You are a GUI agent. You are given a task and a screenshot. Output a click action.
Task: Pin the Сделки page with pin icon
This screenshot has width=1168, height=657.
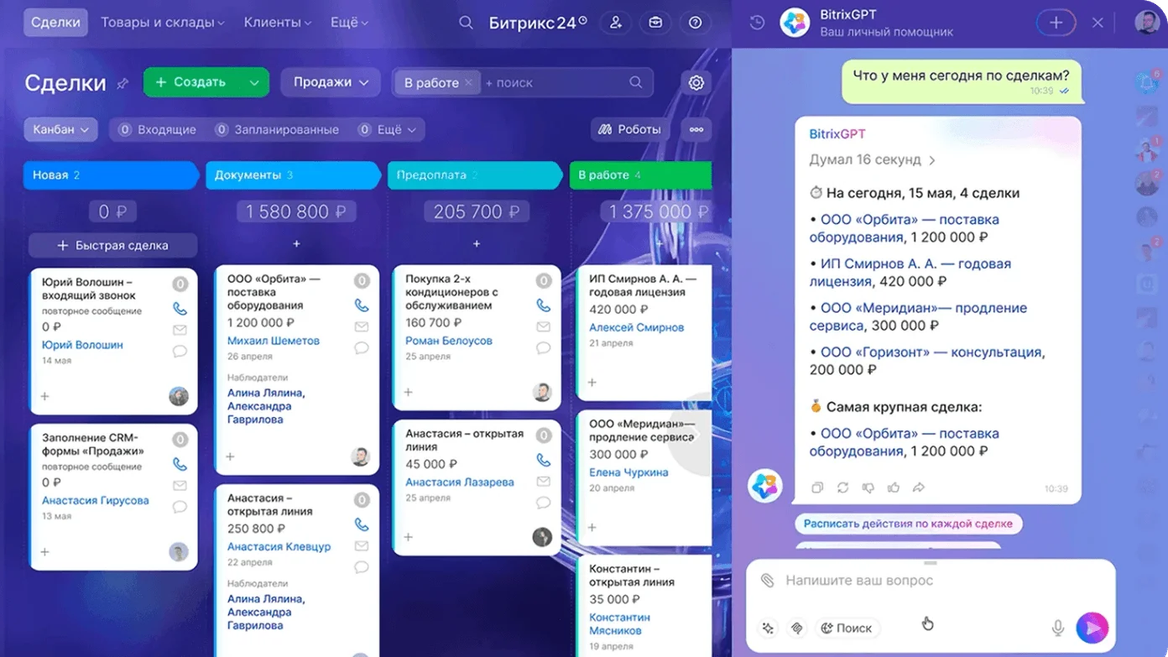click(122, 83)
